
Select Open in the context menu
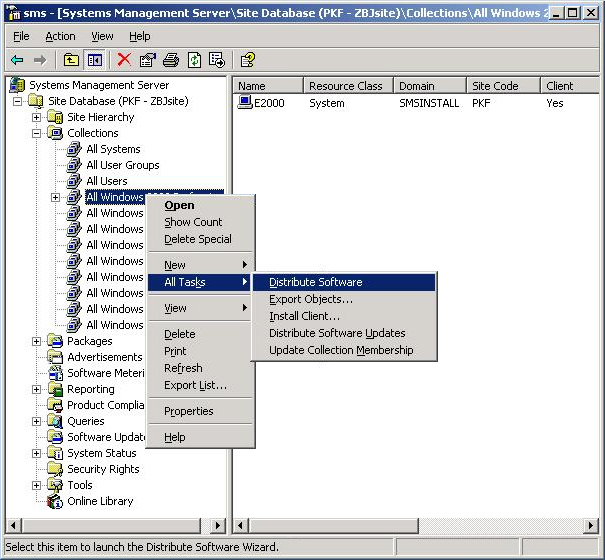(200, 205)
